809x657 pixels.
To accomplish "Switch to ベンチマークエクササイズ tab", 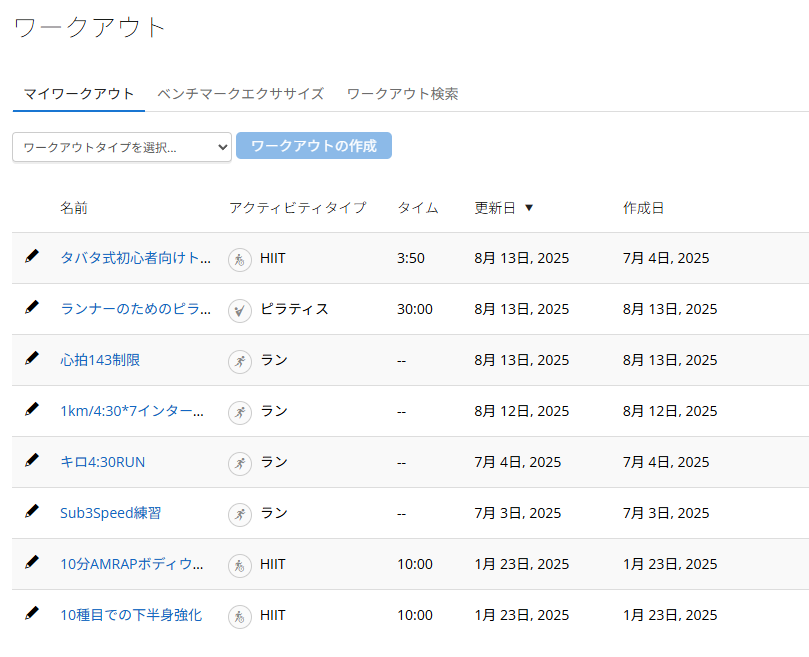I will pos(240,94).
